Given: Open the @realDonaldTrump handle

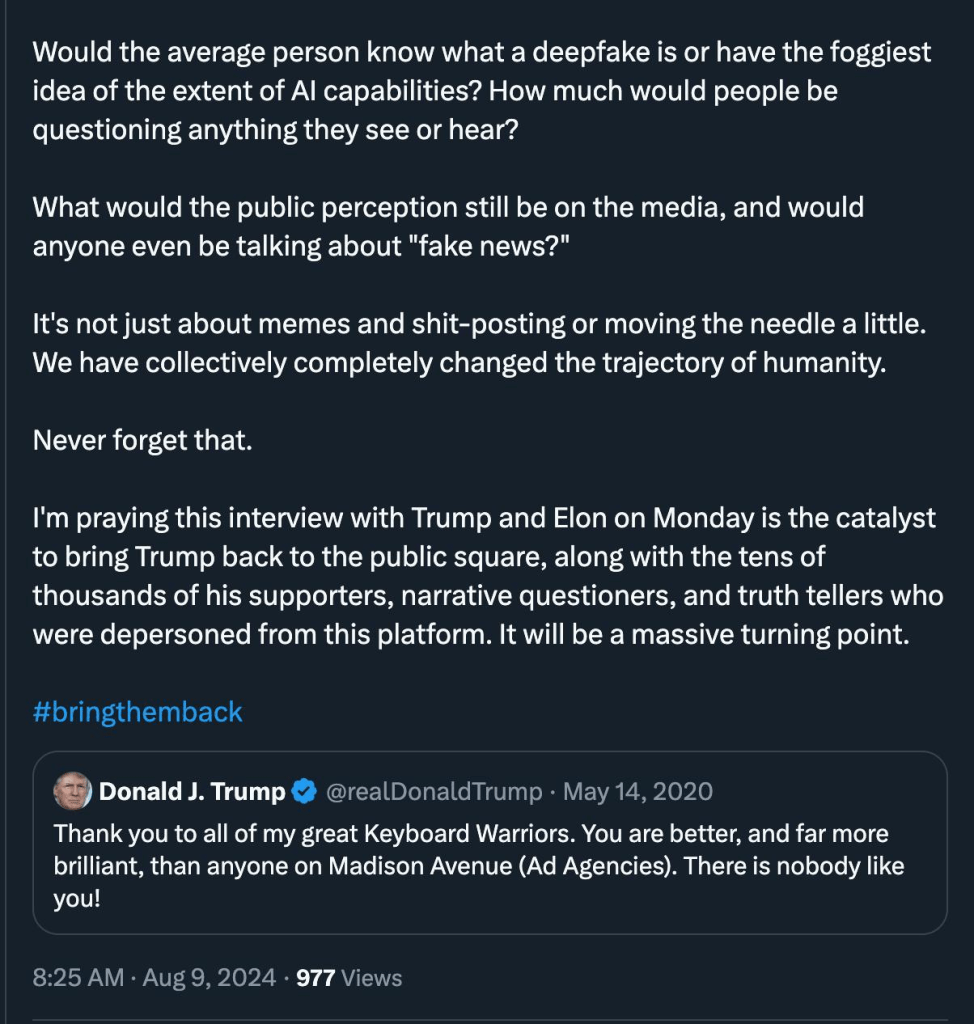Looking at the screenshot, I should point(434,792).
